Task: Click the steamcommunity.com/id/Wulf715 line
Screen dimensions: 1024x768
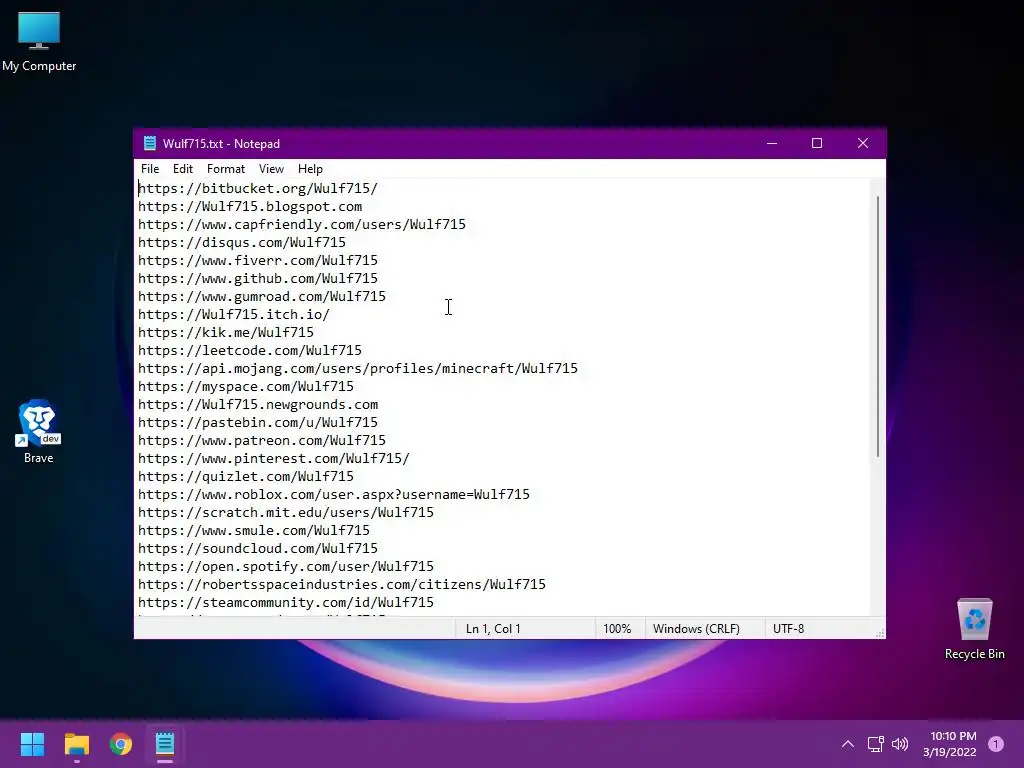Action: point(286,602)
